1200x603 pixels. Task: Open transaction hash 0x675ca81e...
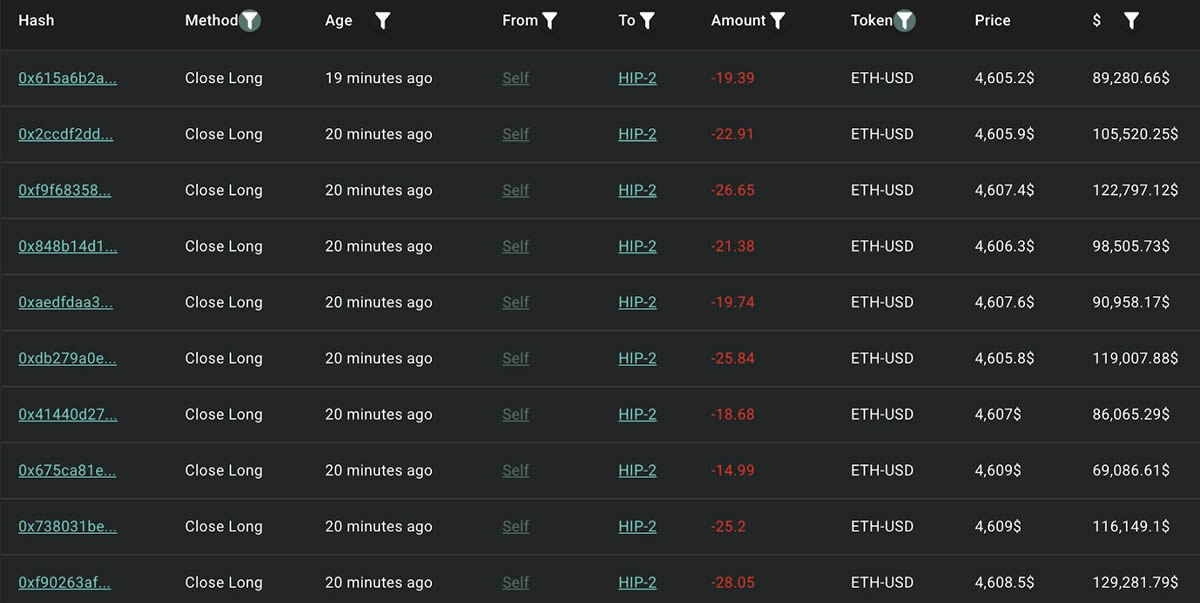tap(68, 470)
